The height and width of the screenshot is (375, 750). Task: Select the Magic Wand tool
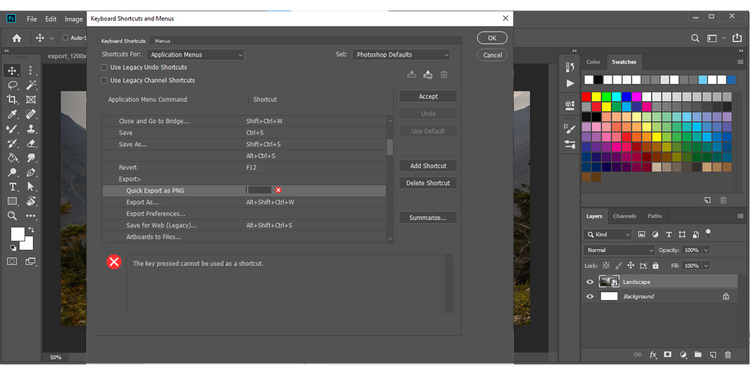pyautogui.click(x=31, y=85)
